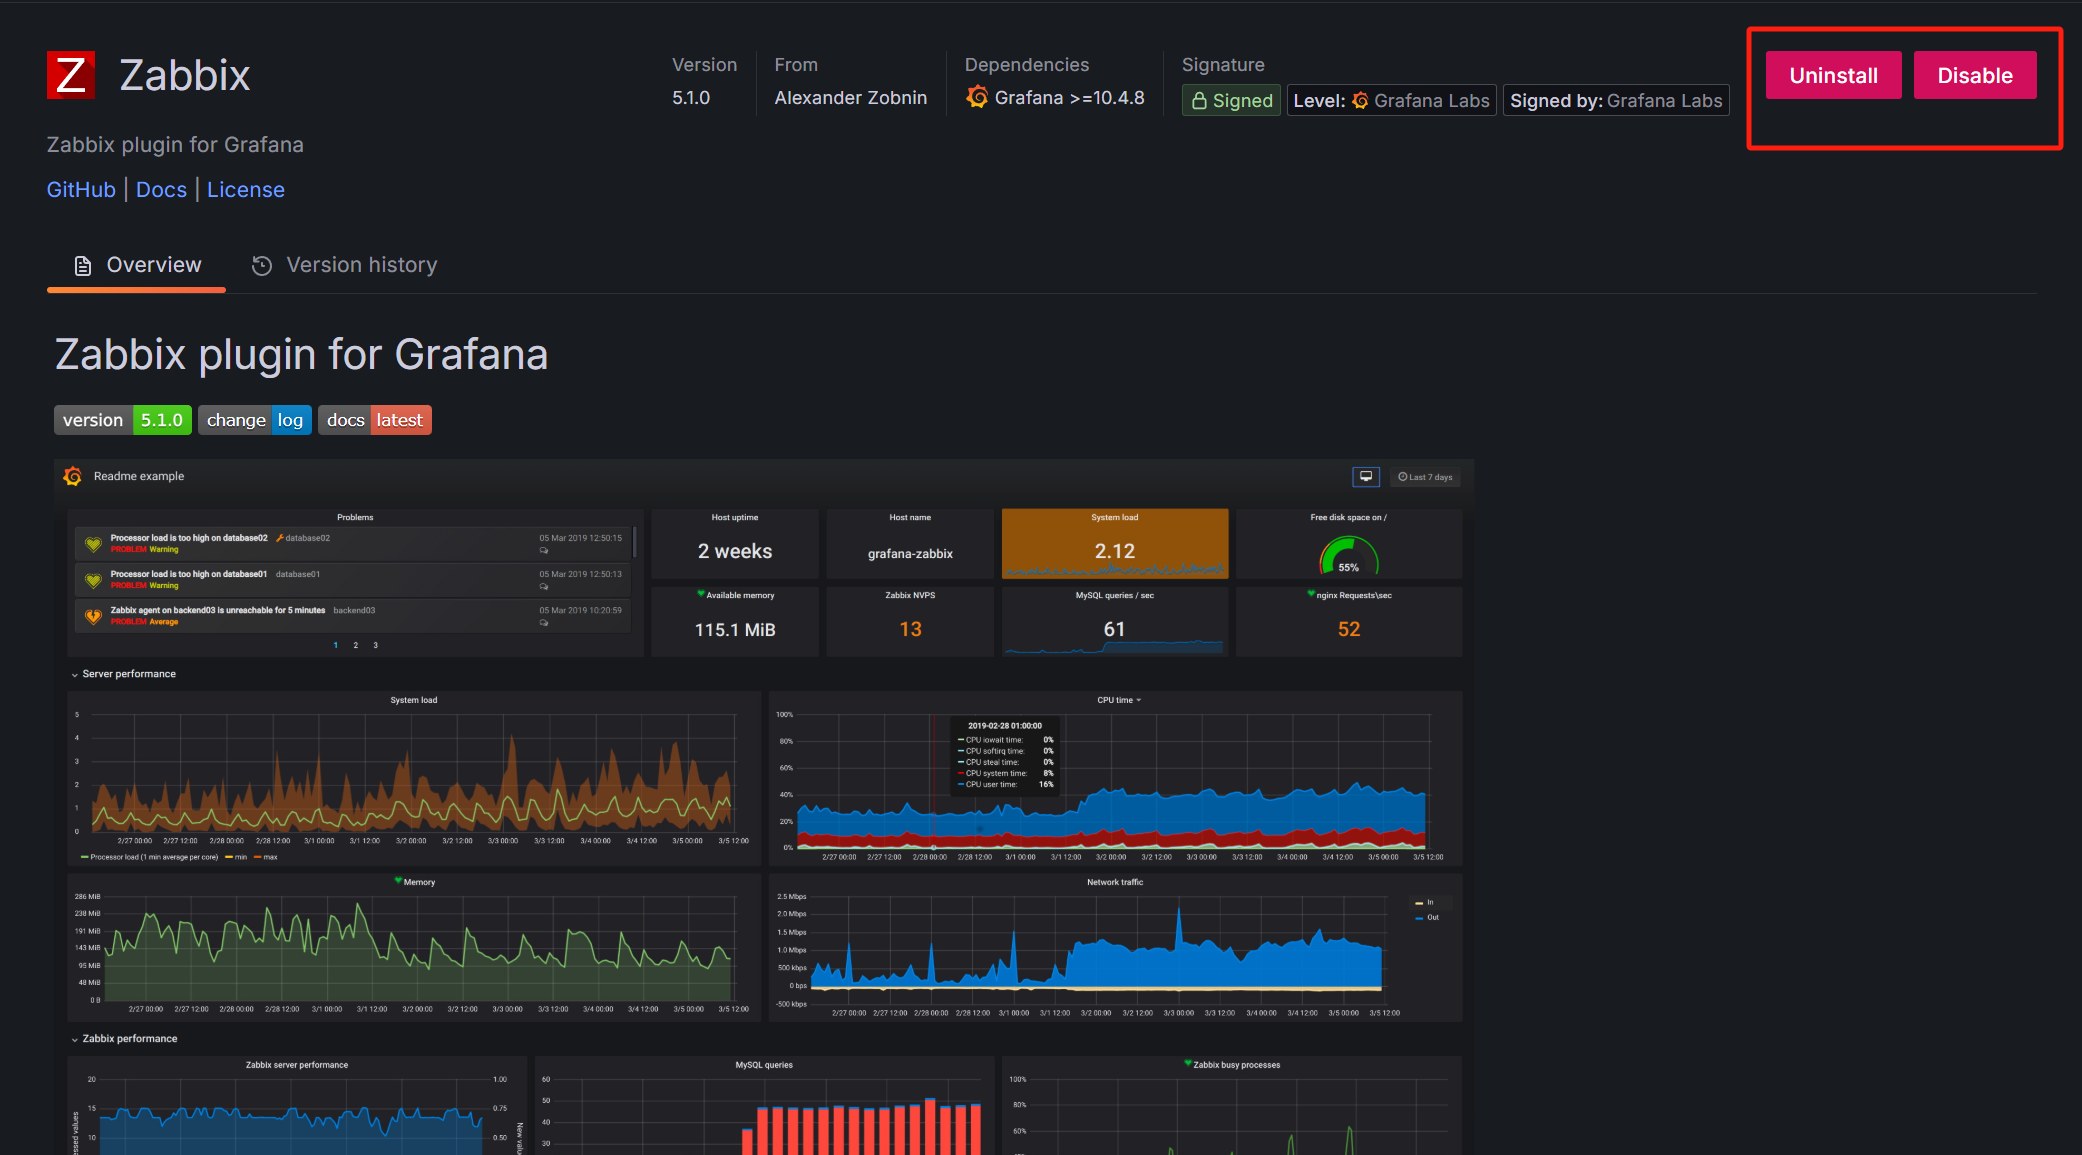Open the Docs link
Viewport: 2082px width, 1155px height.
coord(161,190)
